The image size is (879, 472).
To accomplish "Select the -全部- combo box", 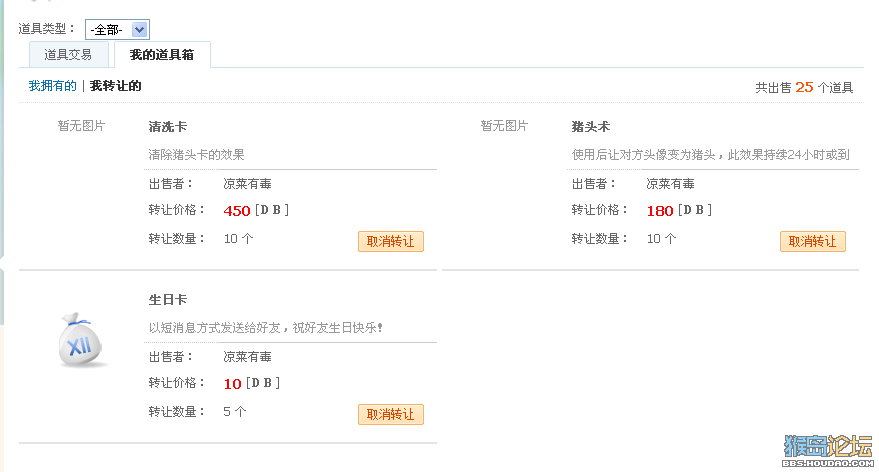I will (117, 30).
